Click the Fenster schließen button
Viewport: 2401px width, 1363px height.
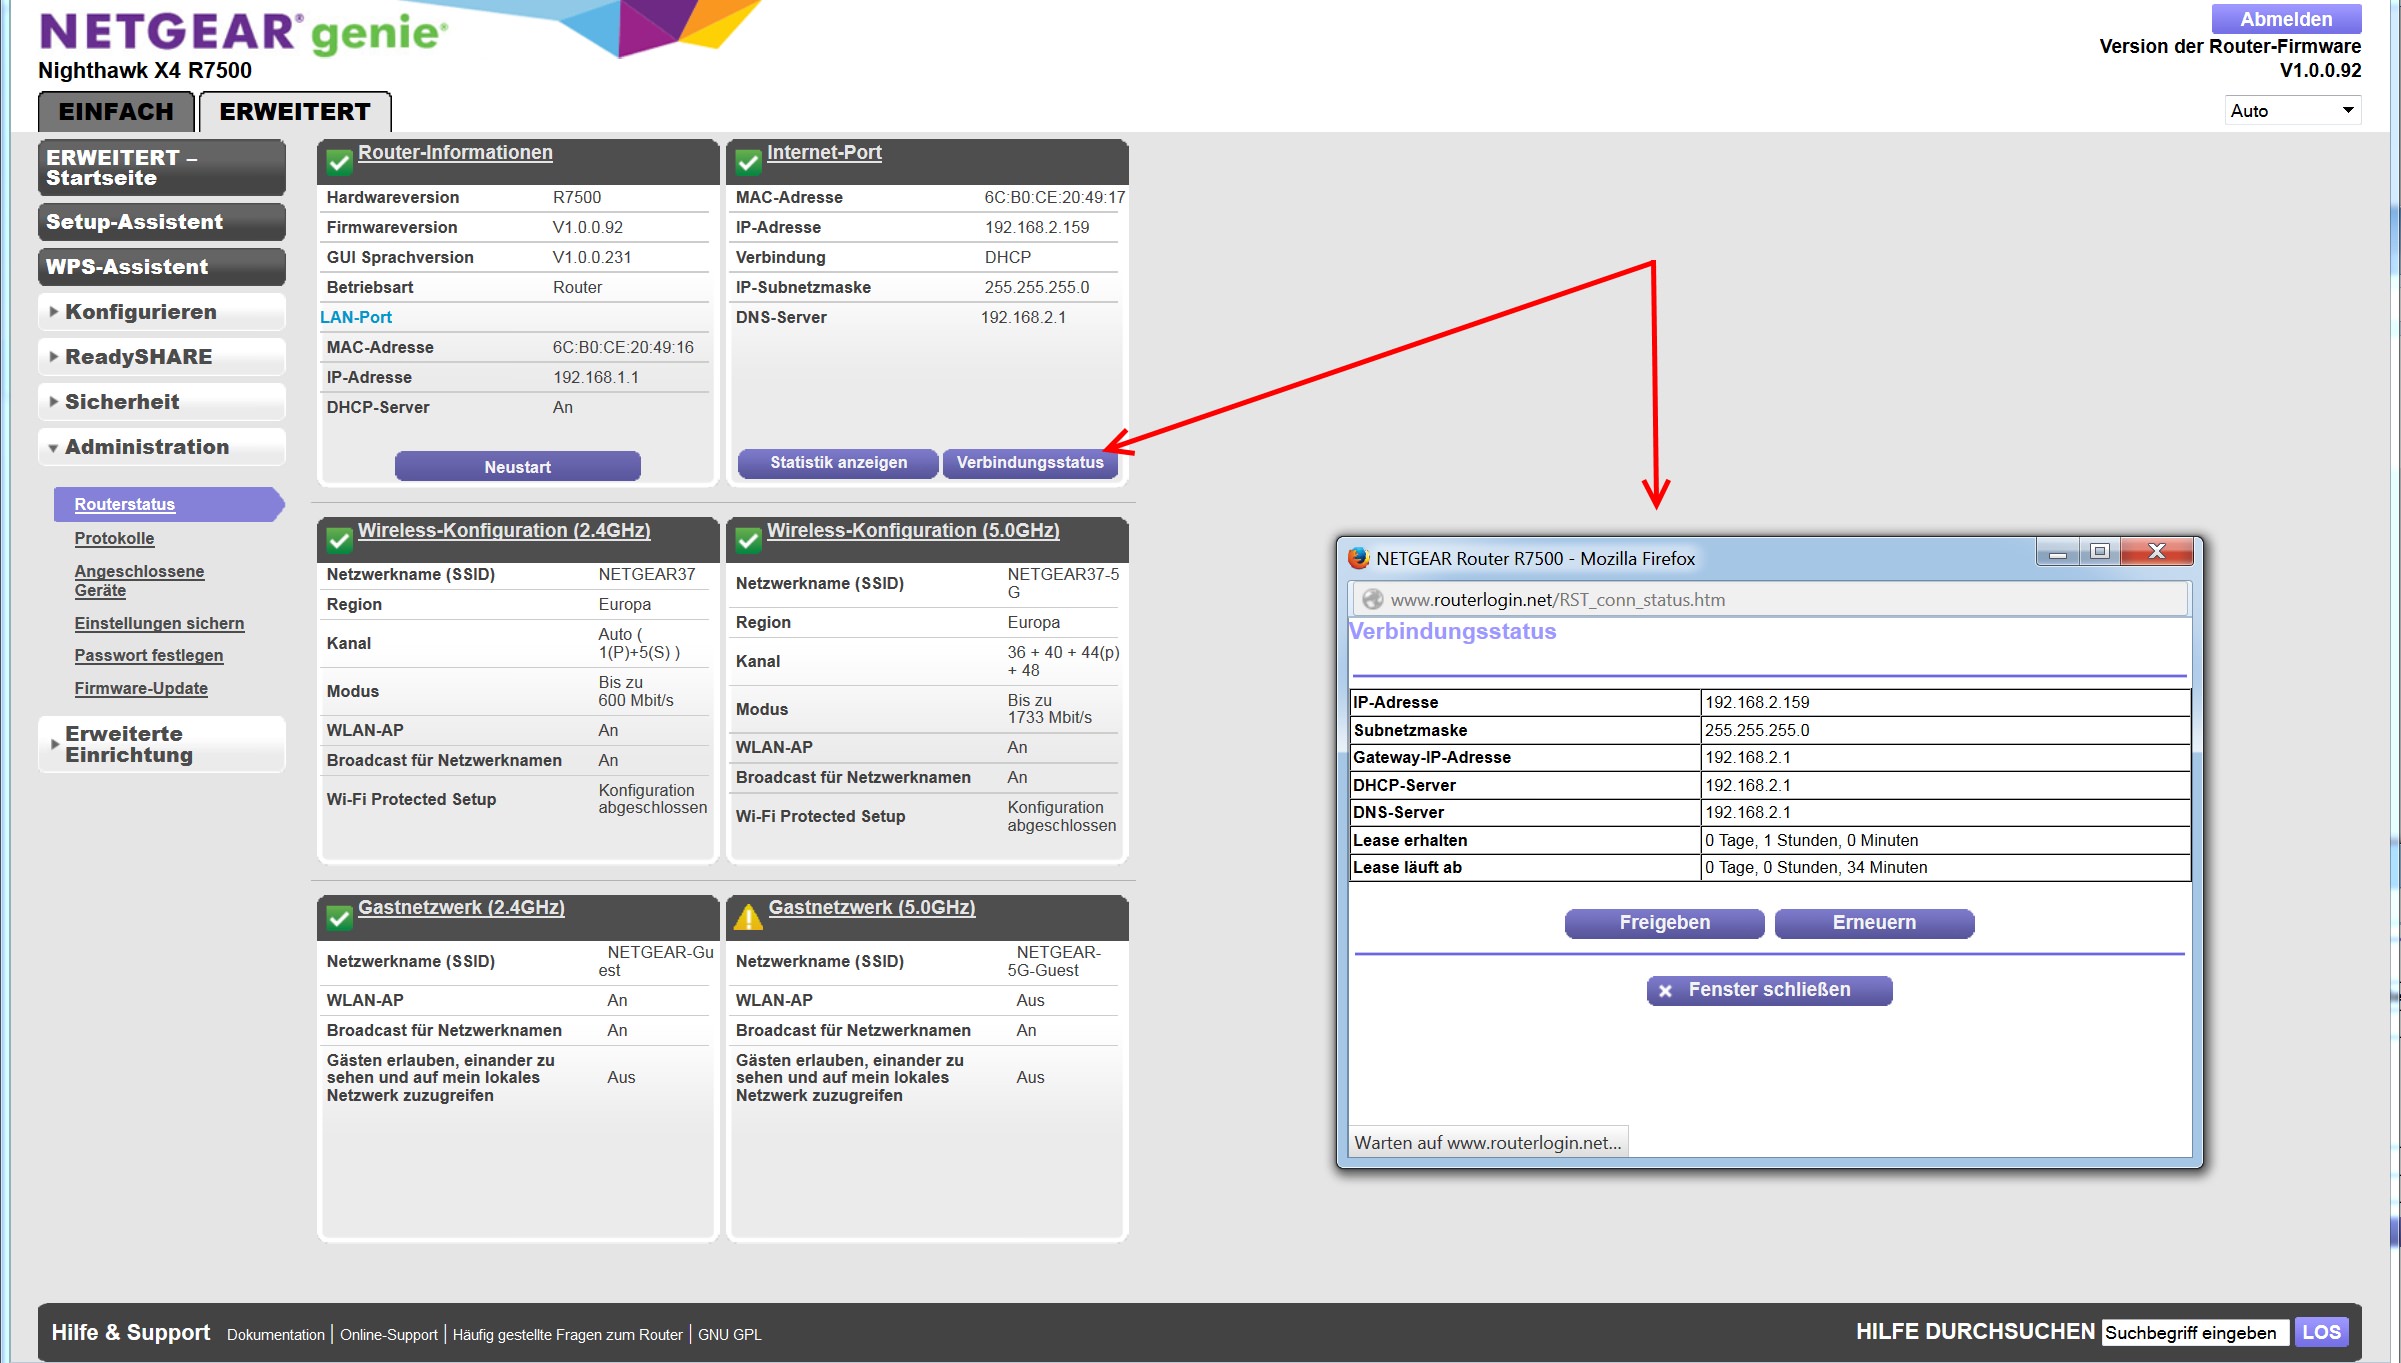(x=1769, y=990)
